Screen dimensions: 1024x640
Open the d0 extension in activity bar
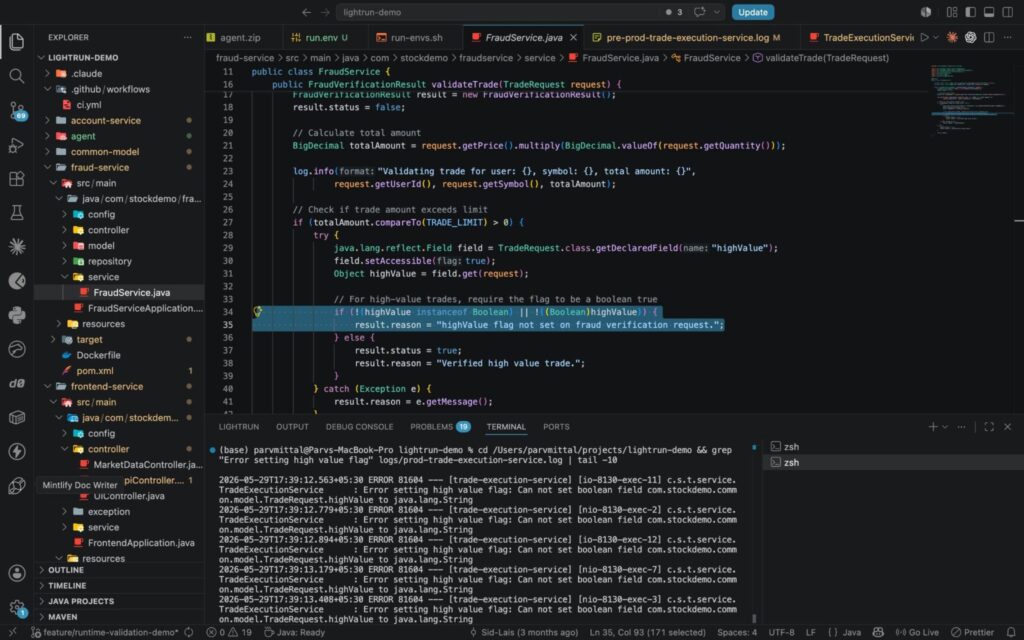point(17,383)
